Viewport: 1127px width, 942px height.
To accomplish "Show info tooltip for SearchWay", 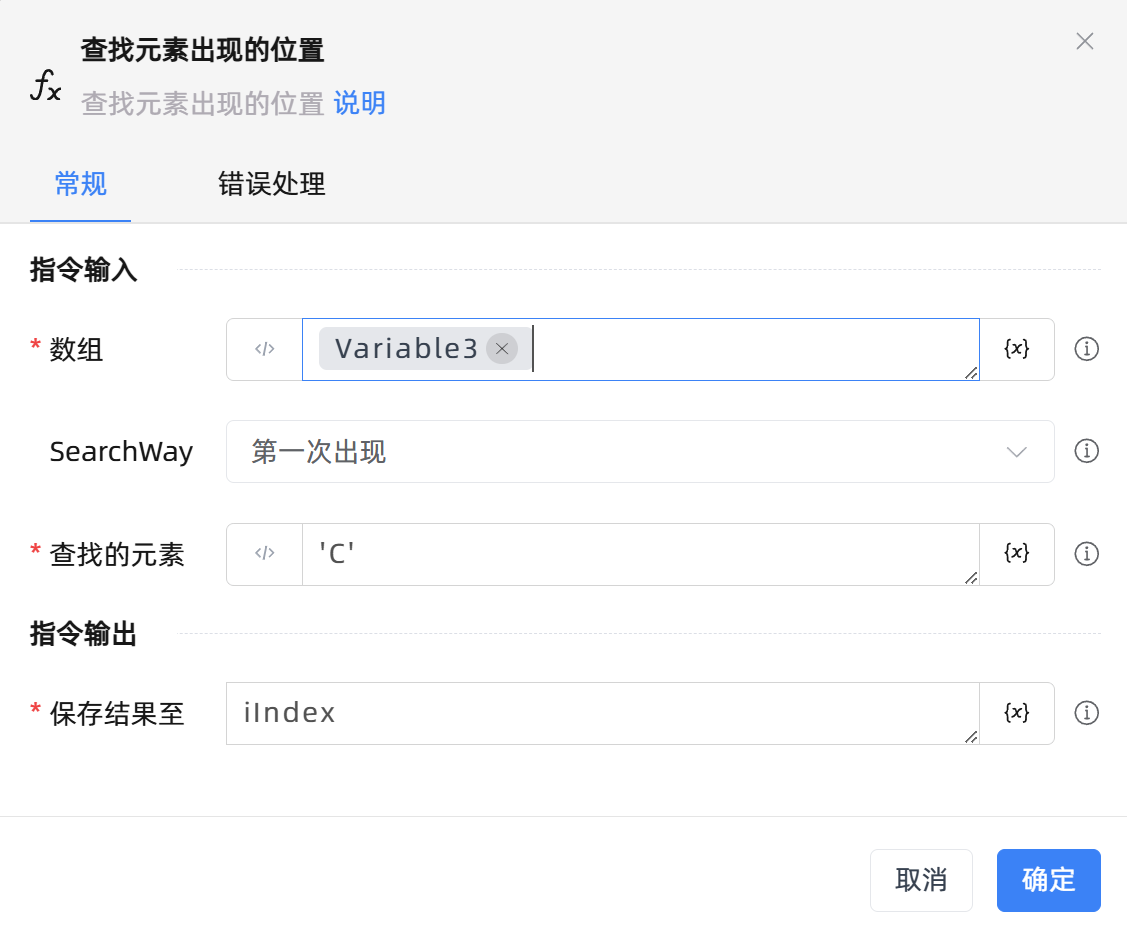I will (1086, 452).
